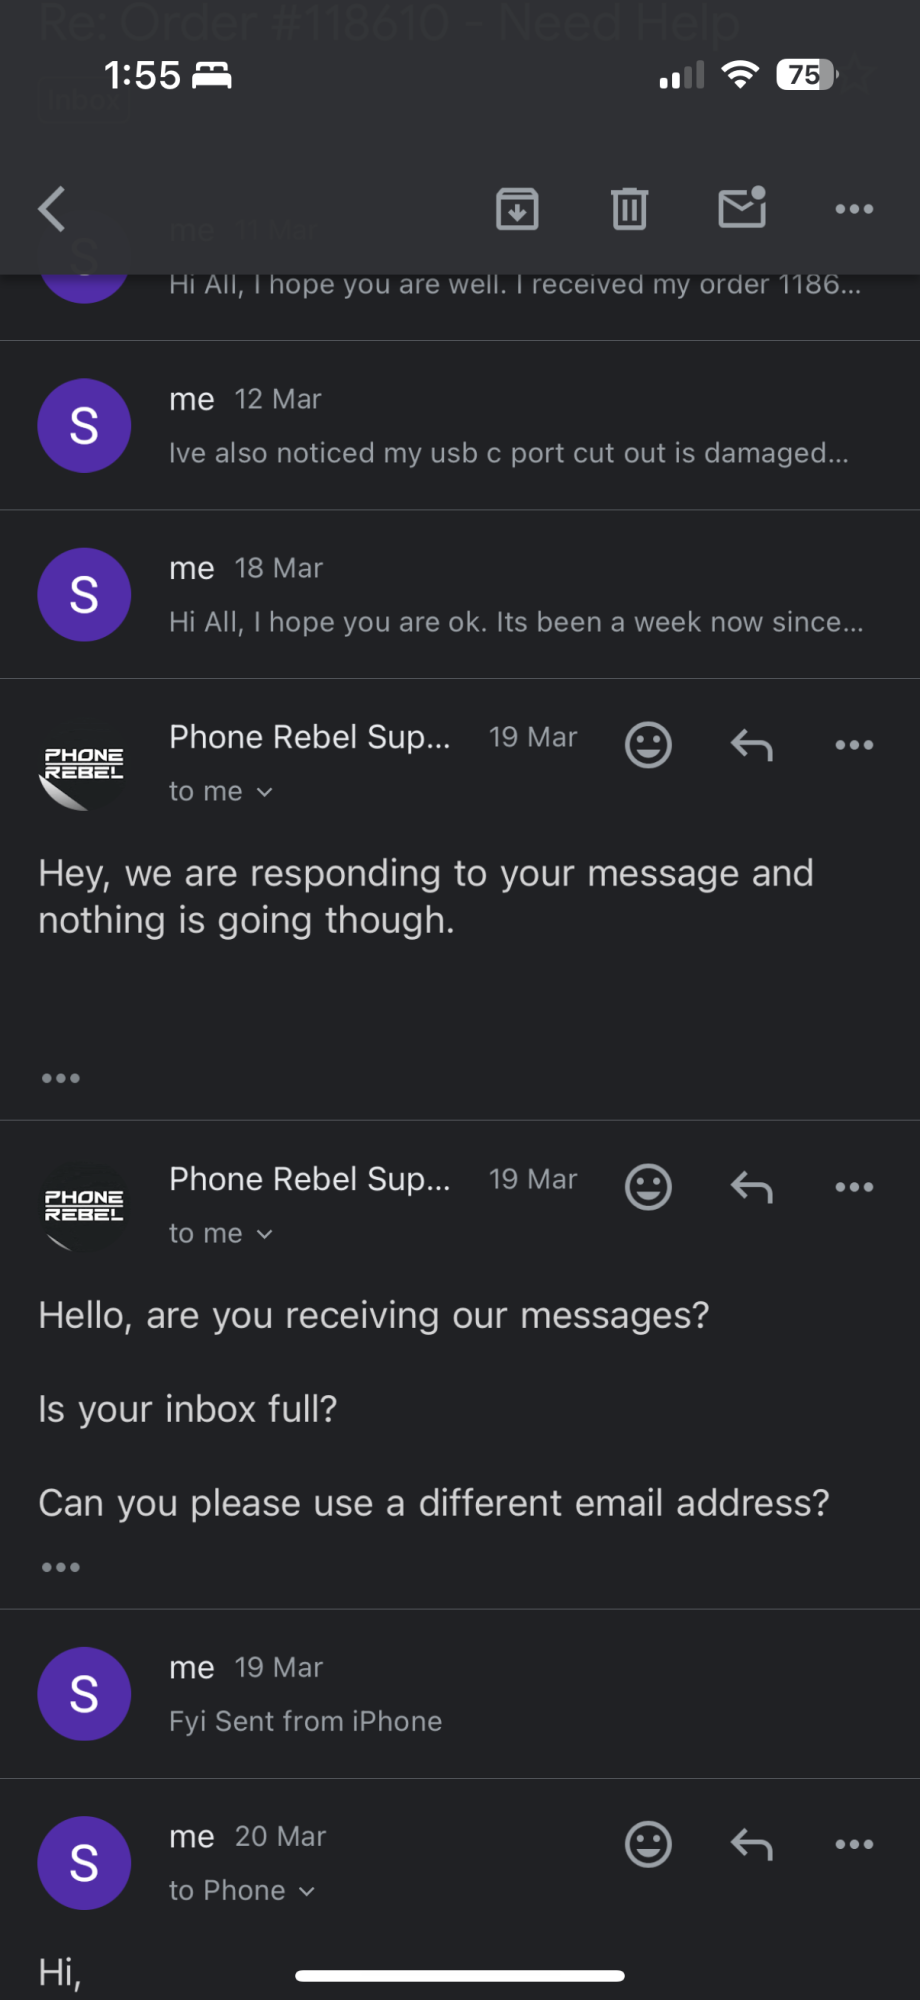
Task: Expand recipient details of first Phone Rebel email
Action: pos(221,791)
